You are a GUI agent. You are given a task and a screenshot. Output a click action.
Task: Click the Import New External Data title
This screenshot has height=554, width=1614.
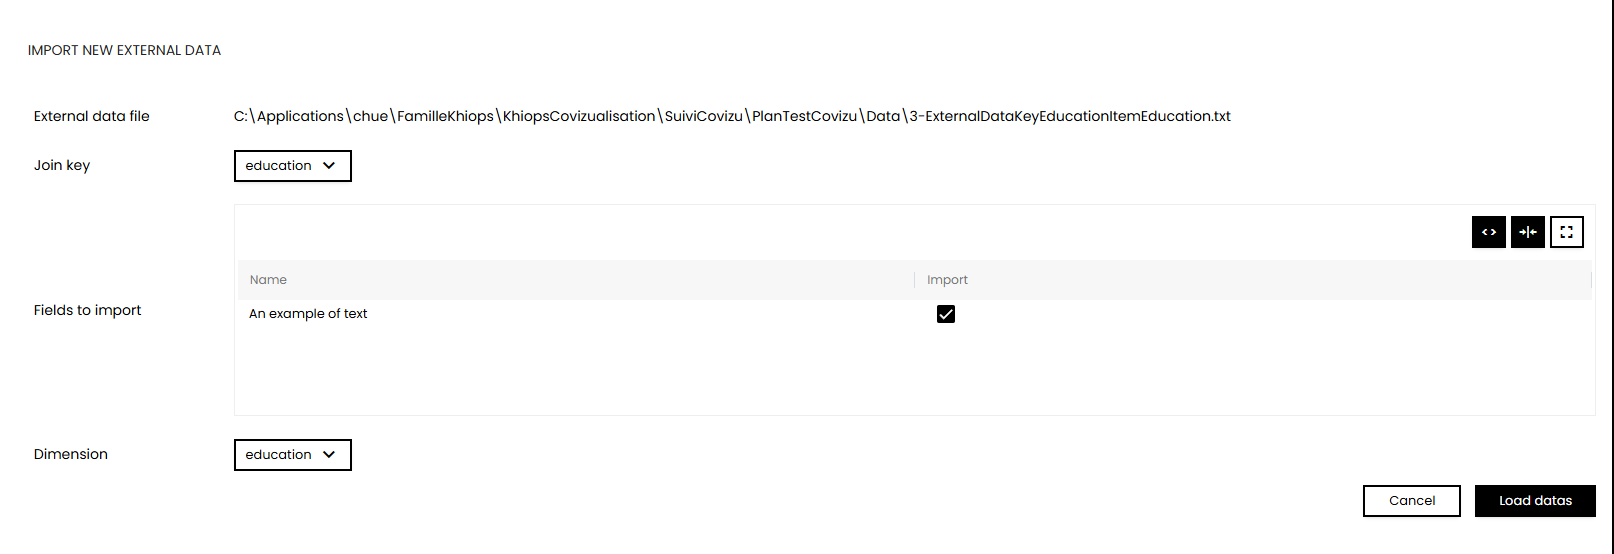click(124, 50)
